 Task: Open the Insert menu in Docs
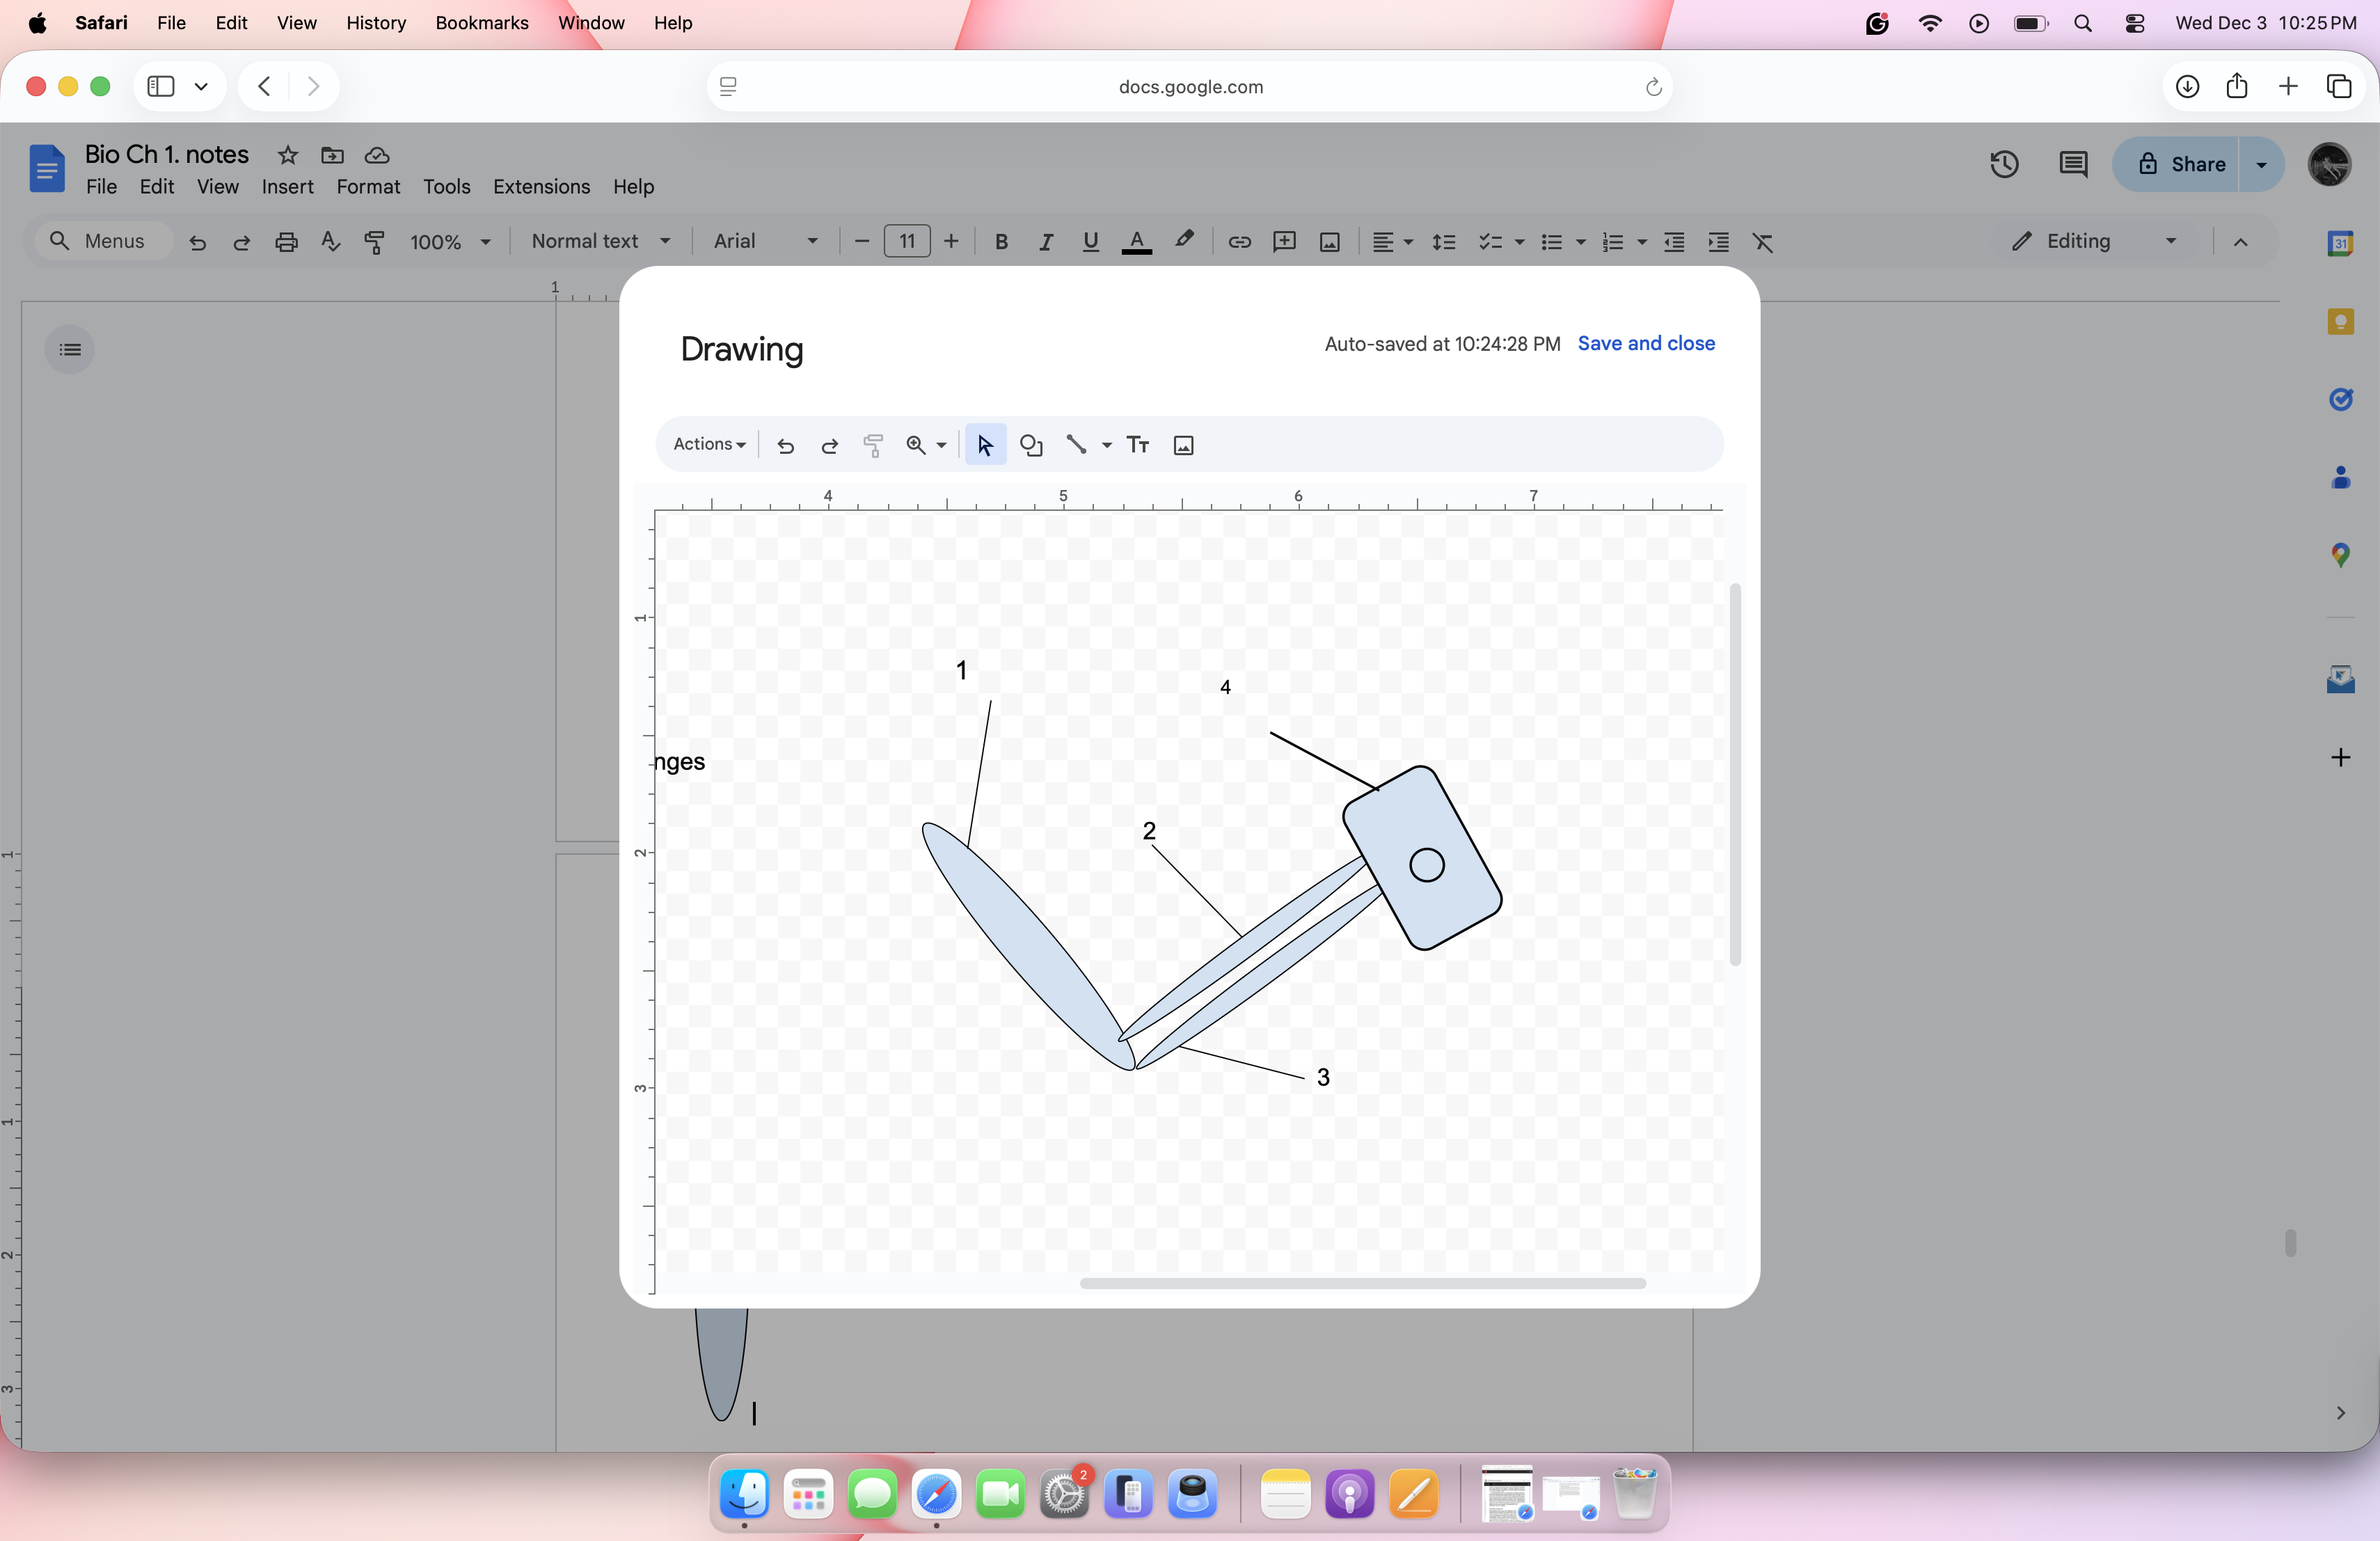pyautogui.click(x=287, y=187)
